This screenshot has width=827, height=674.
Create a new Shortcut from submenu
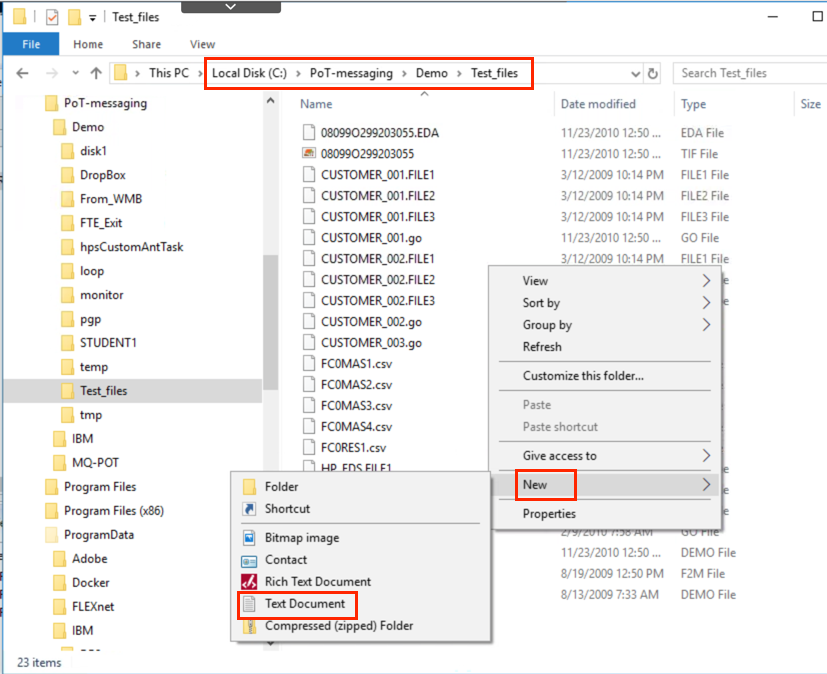click(x=361, y=509)
